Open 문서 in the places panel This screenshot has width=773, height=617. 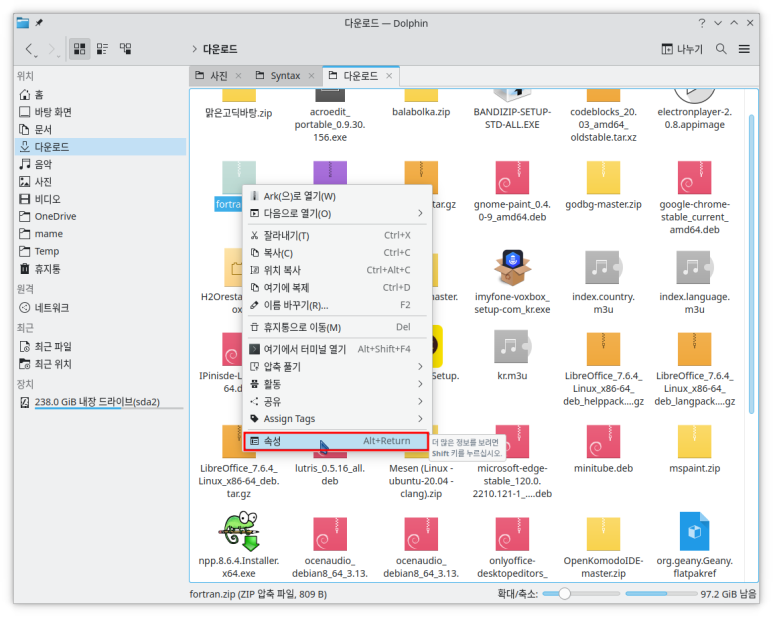tap(101, 130)
